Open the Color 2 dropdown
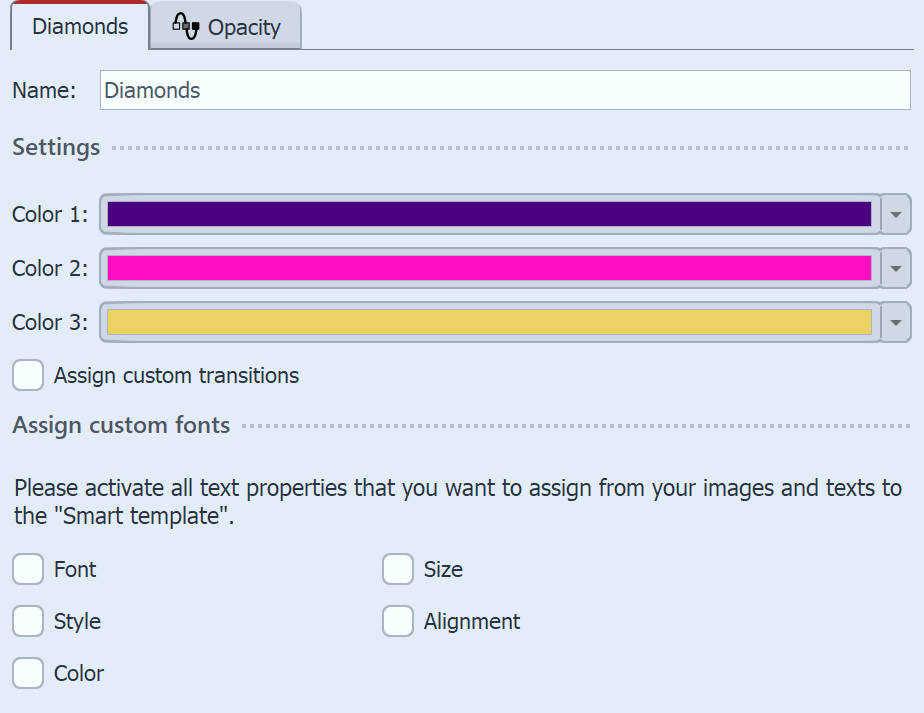 pyautogui.click(x=896, y=268)
